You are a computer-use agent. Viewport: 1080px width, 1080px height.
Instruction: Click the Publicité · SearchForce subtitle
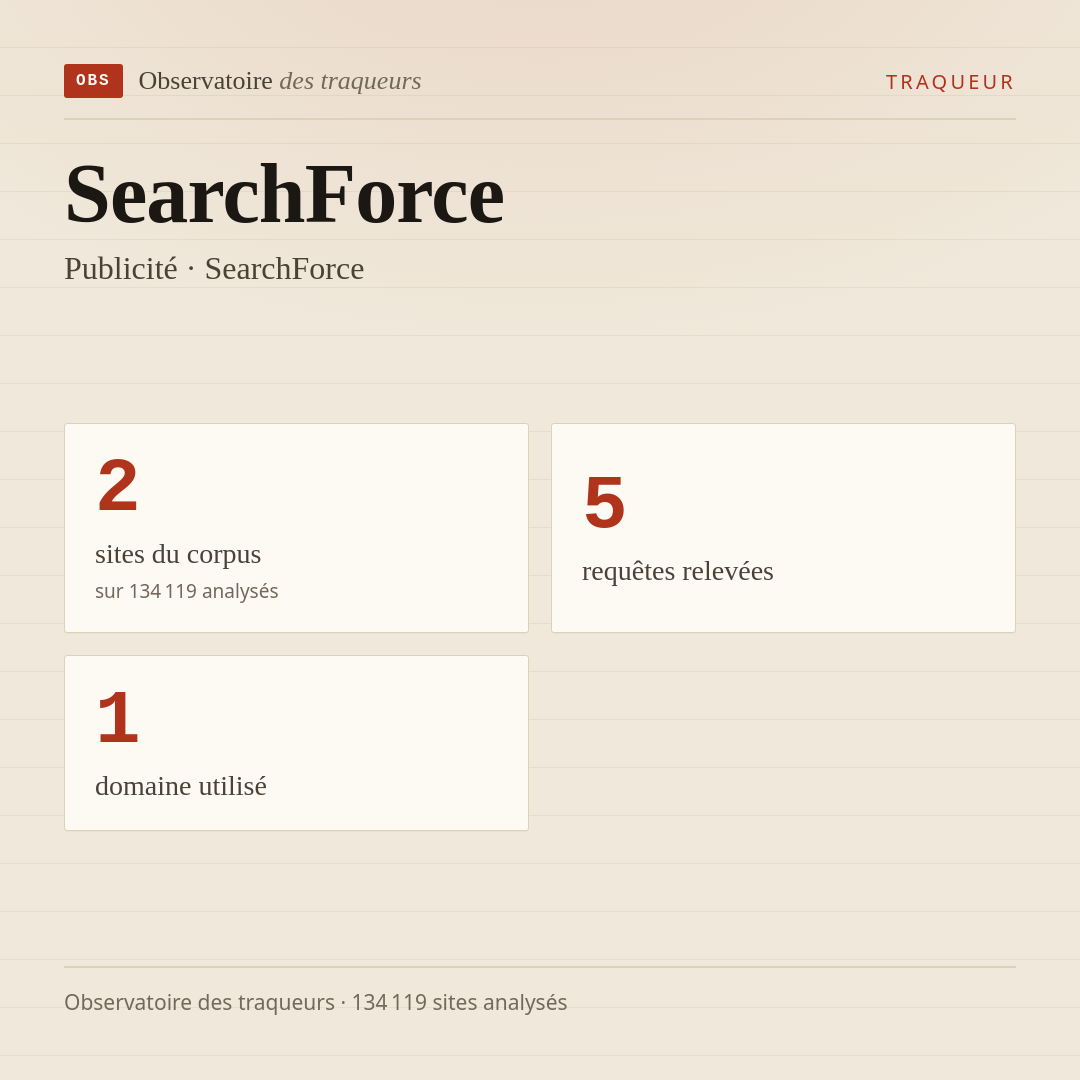tap(214, 269)
